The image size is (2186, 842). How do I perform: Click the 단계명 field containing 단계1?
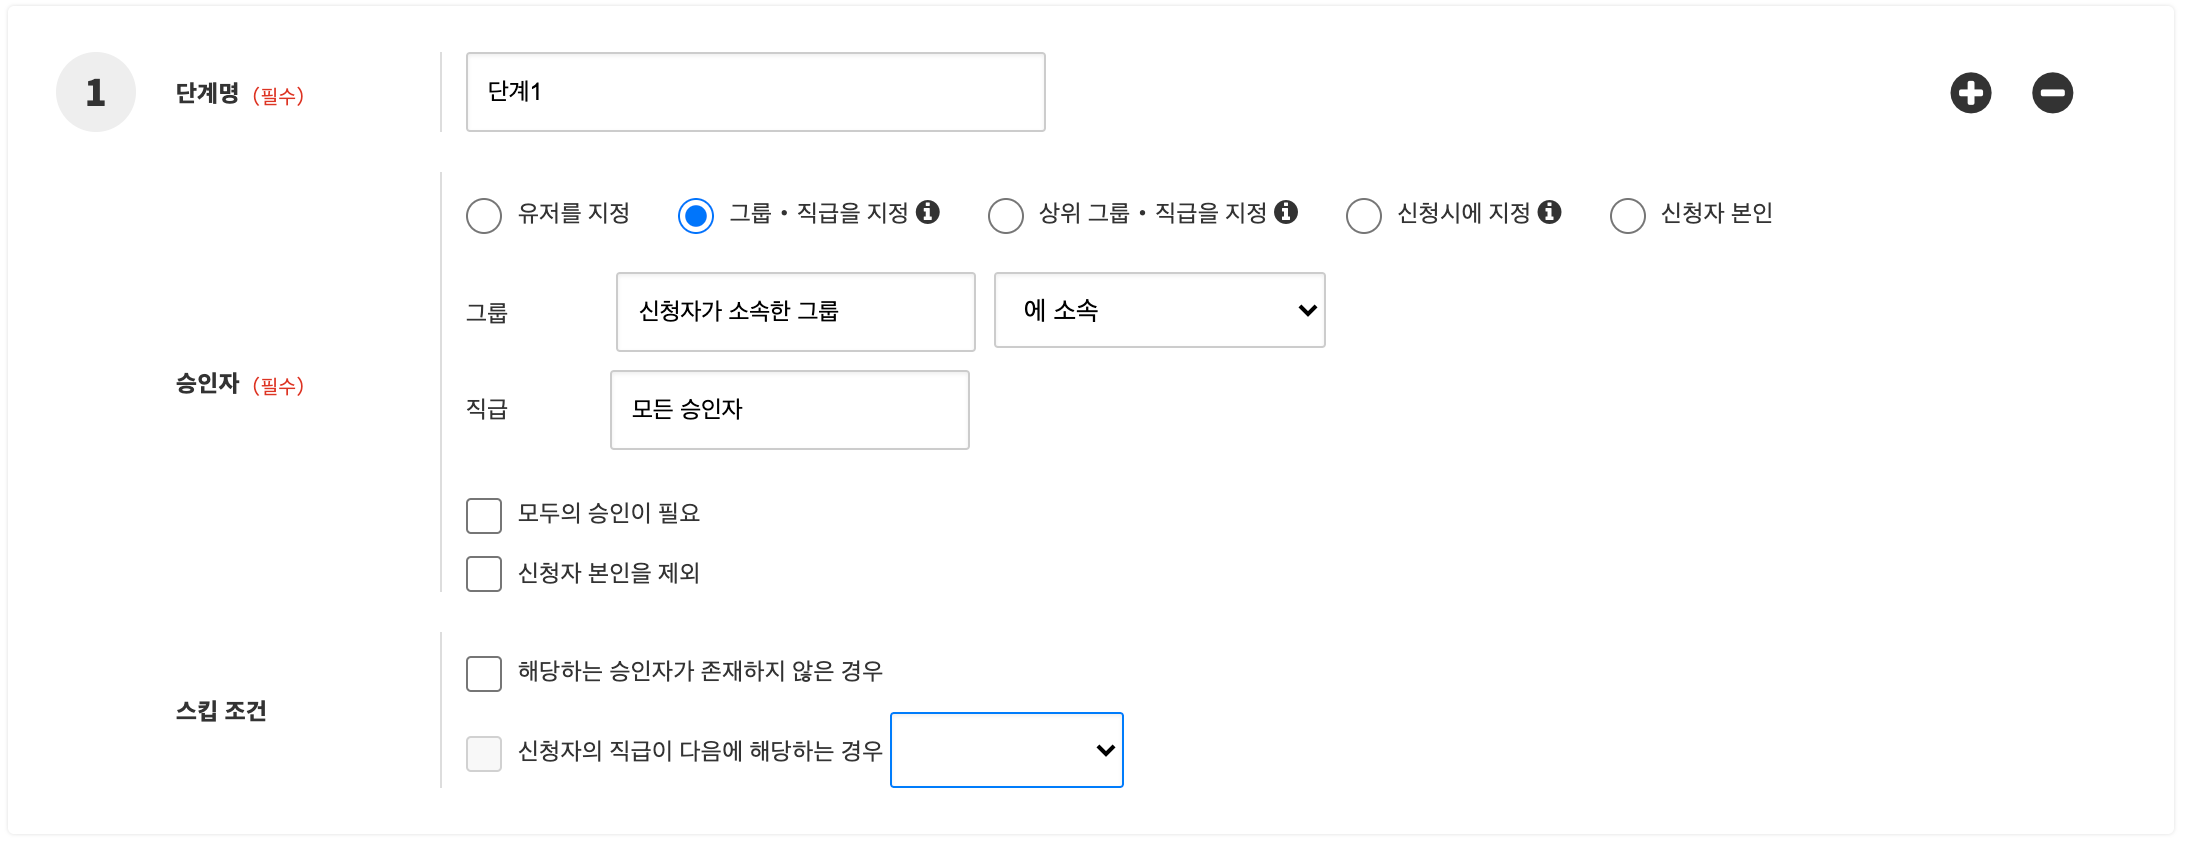coord(755,92)
